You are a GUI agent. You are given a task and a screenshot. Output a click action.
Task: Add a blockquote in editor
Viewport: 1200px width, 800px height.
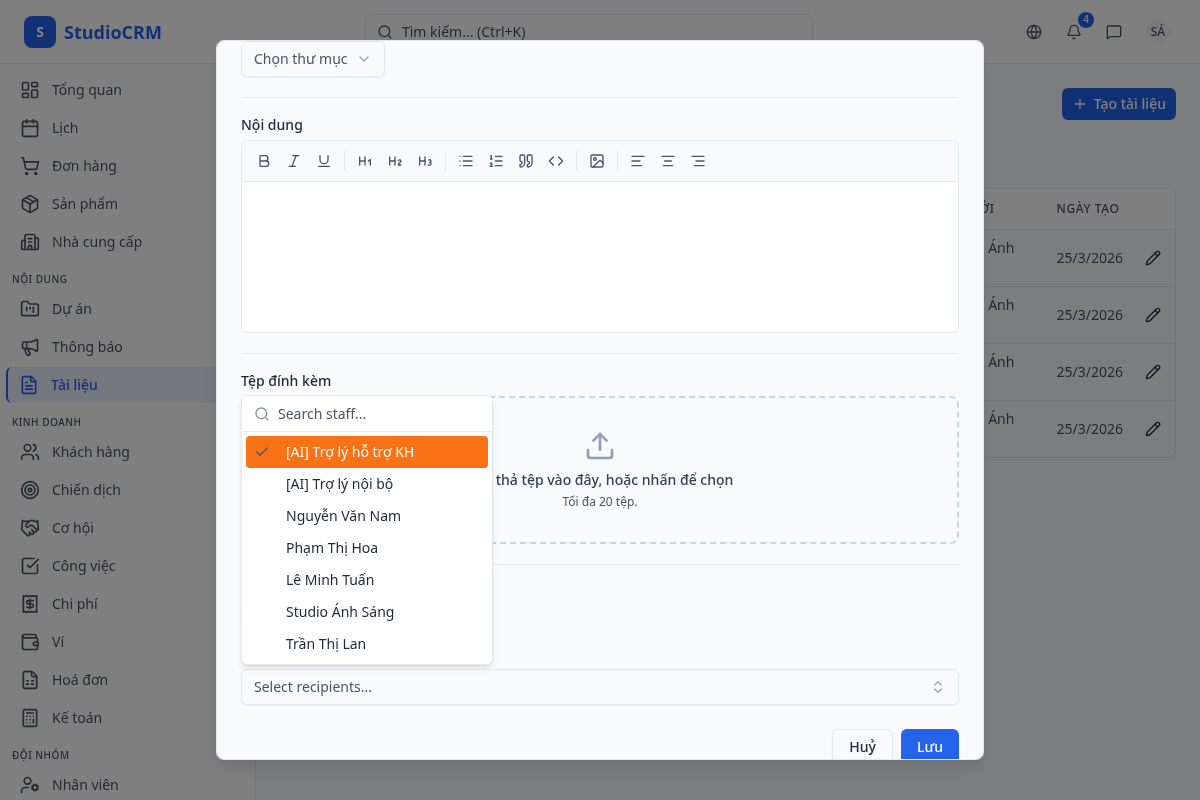526,161
